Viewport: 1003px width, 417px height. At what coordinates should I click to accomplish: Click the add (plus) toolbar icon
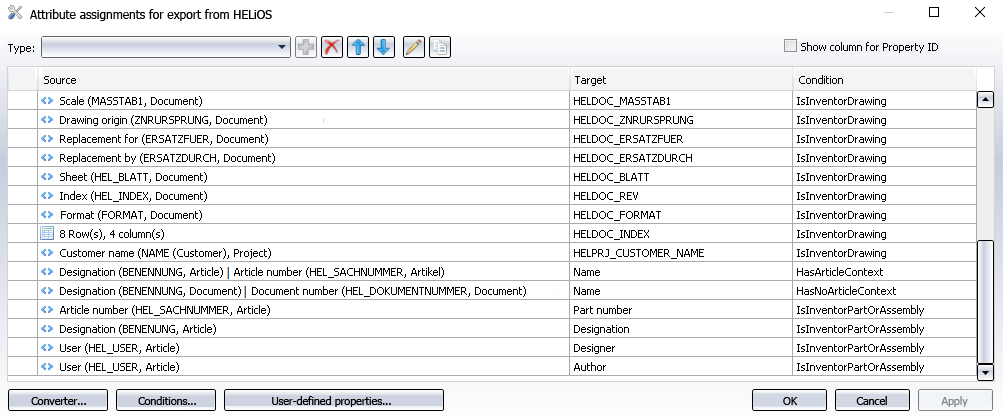306,47
